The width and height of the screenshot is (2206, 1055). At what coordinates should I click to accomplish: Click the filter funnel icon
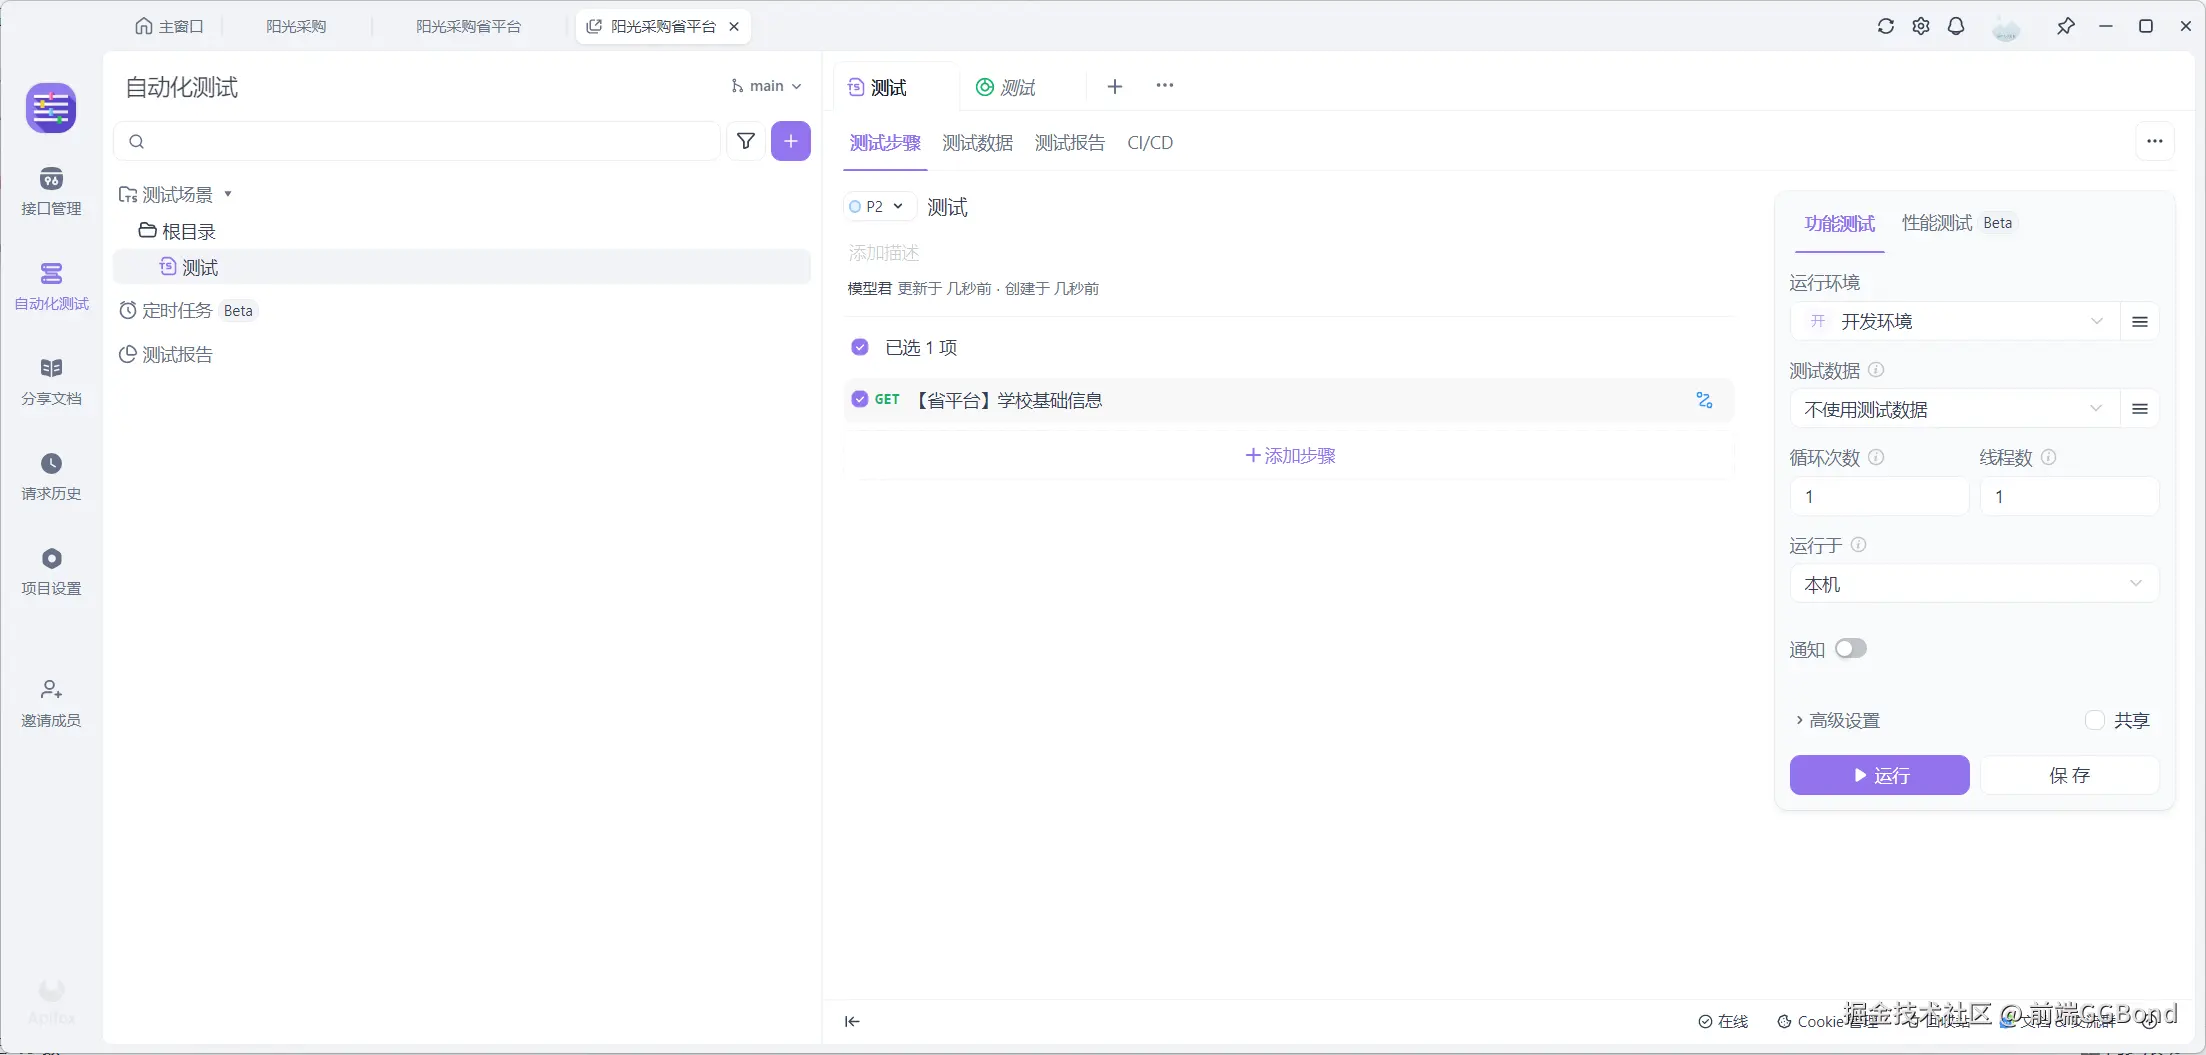[x=746, y=141]
